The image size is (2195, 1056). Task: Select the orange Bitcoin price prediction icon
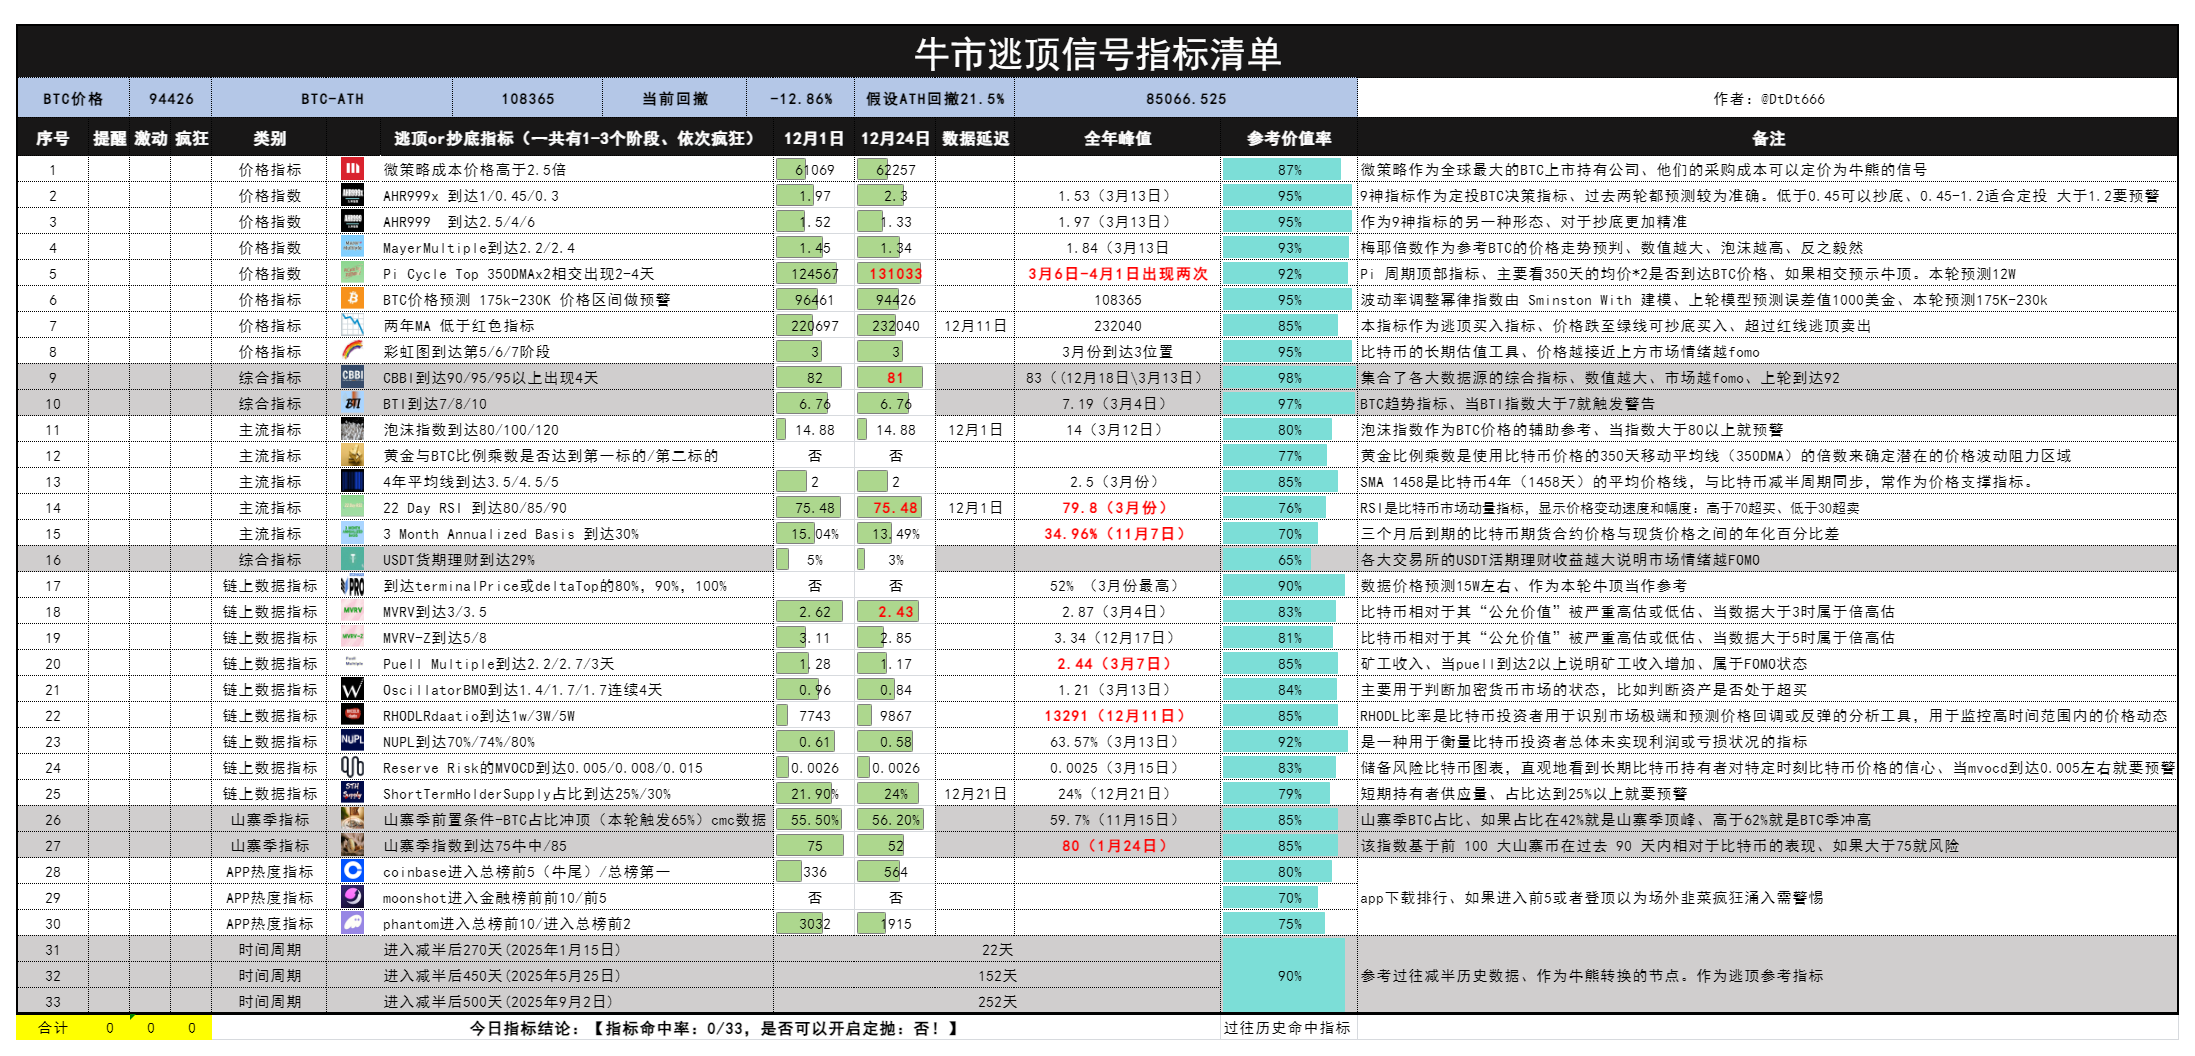[351, 299]
